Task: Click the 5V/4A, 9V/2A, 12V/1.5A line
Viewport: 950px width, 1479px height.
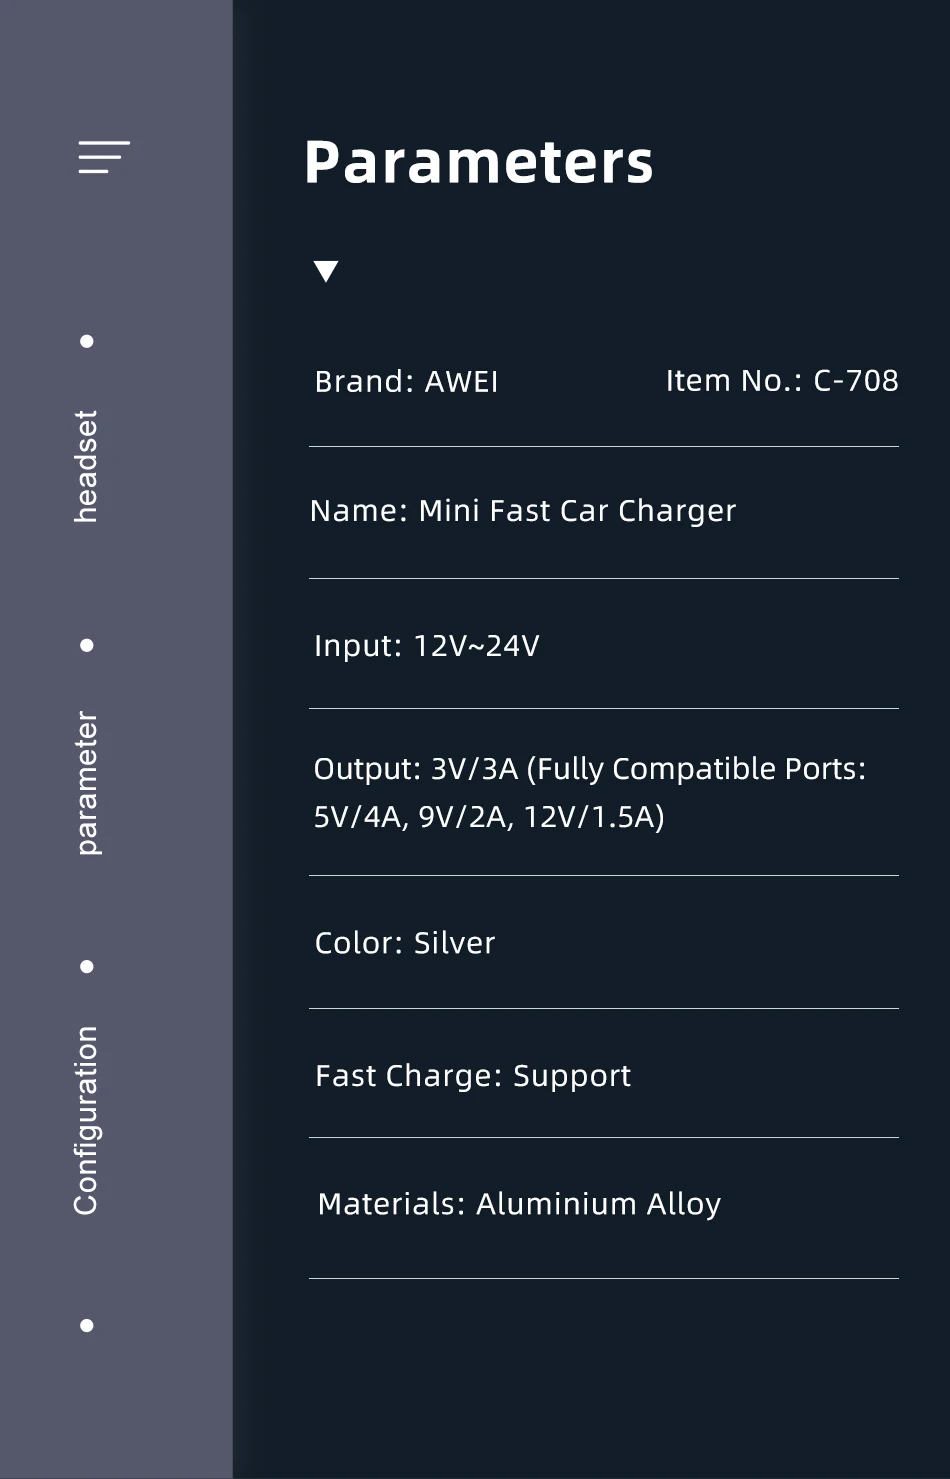Action: tap(489, 816)
